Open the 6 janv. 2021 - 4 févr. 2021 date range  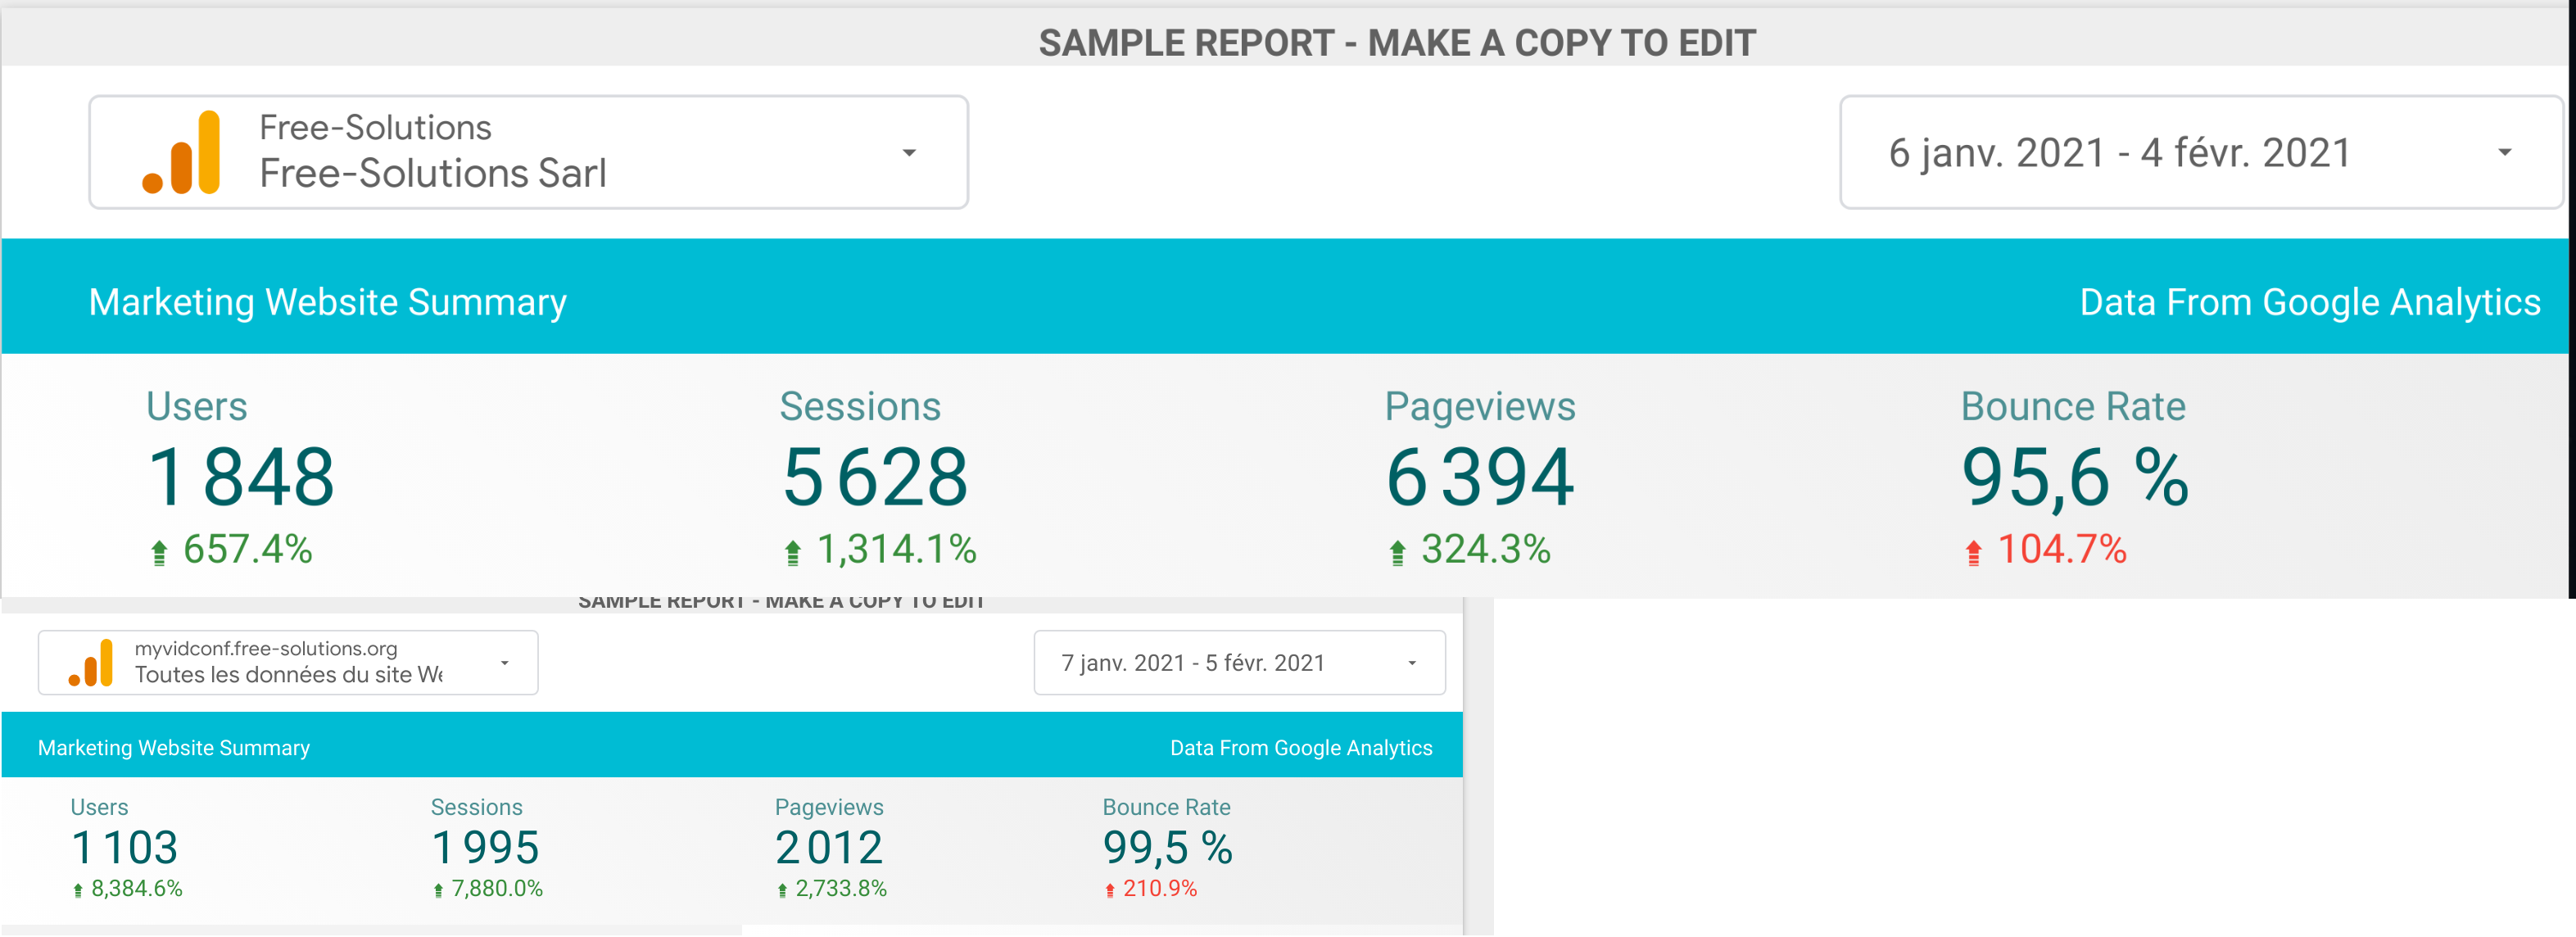coord(2200,152)
